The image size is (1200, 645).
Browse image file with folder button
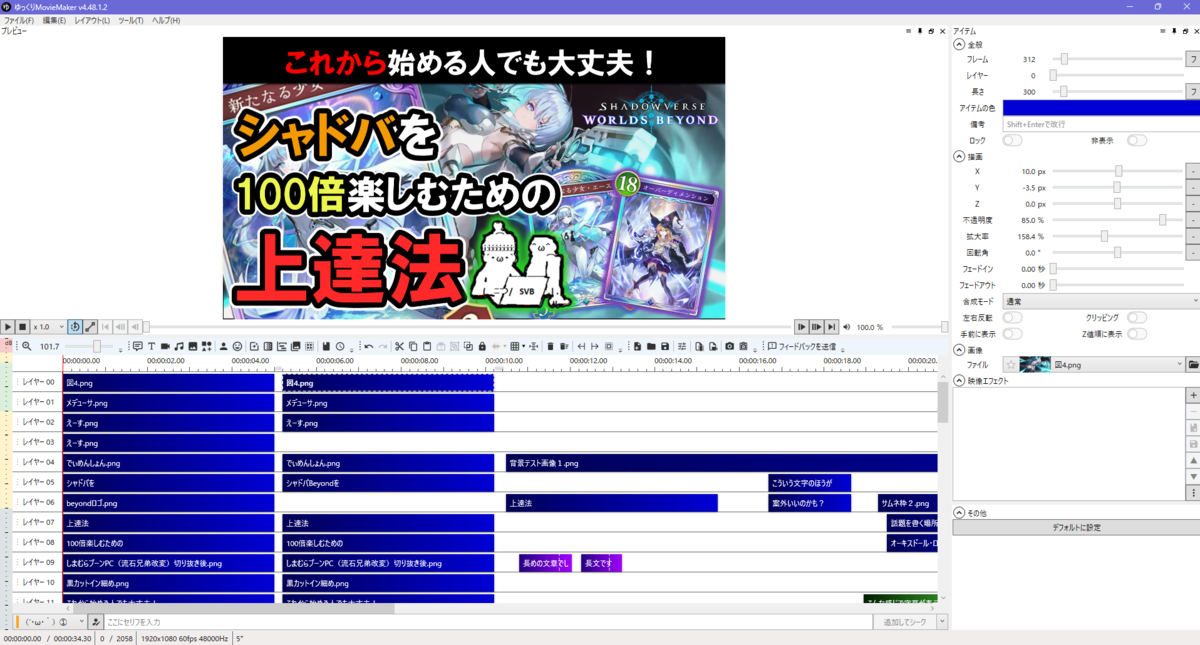click(x=1193, y=365)
